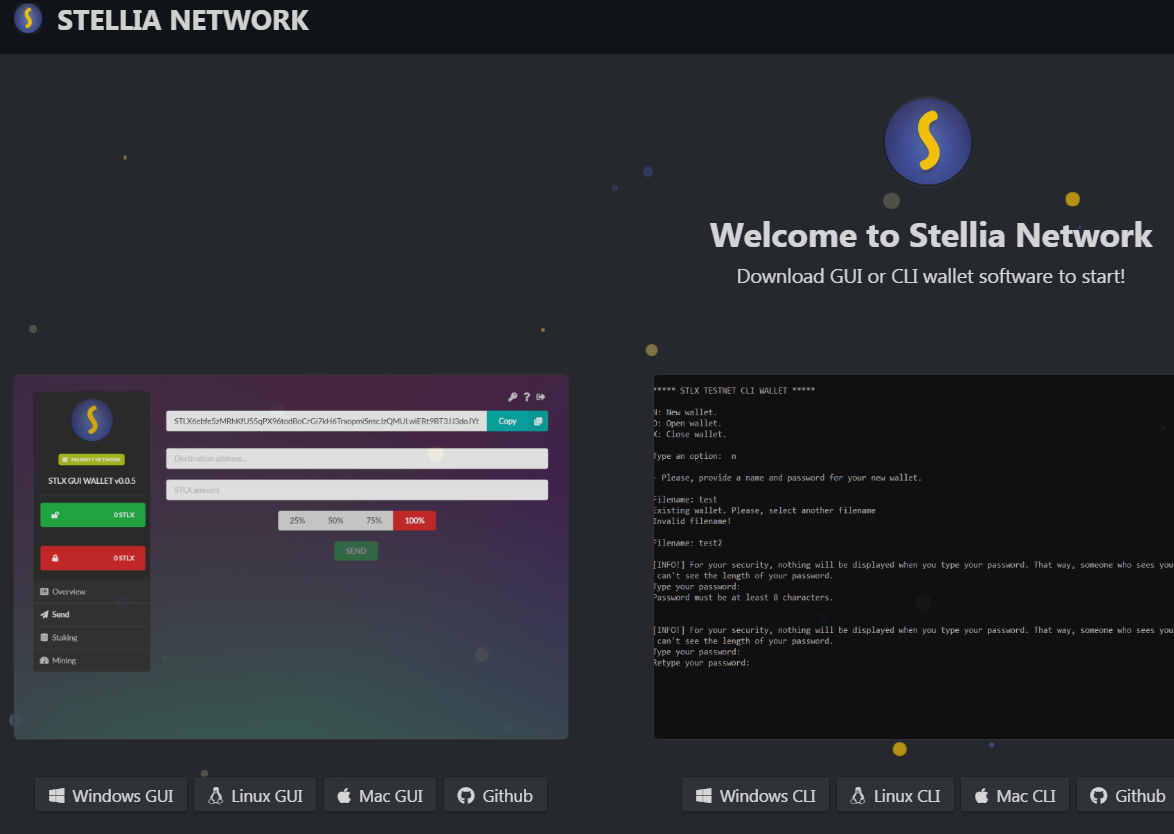1174x834 pixels.
Task: Select the 25% amount option
Action: click(297, 521)
